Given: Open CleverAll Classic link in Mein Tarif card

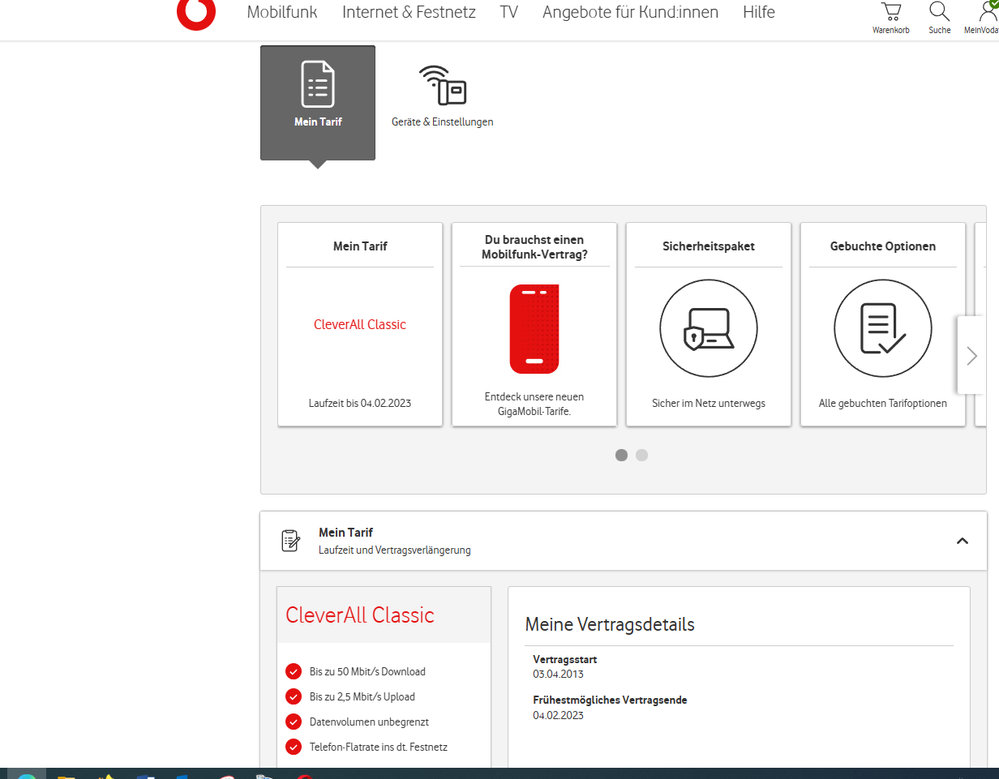Looking at the screenshot, I should [x=359, y=324].
